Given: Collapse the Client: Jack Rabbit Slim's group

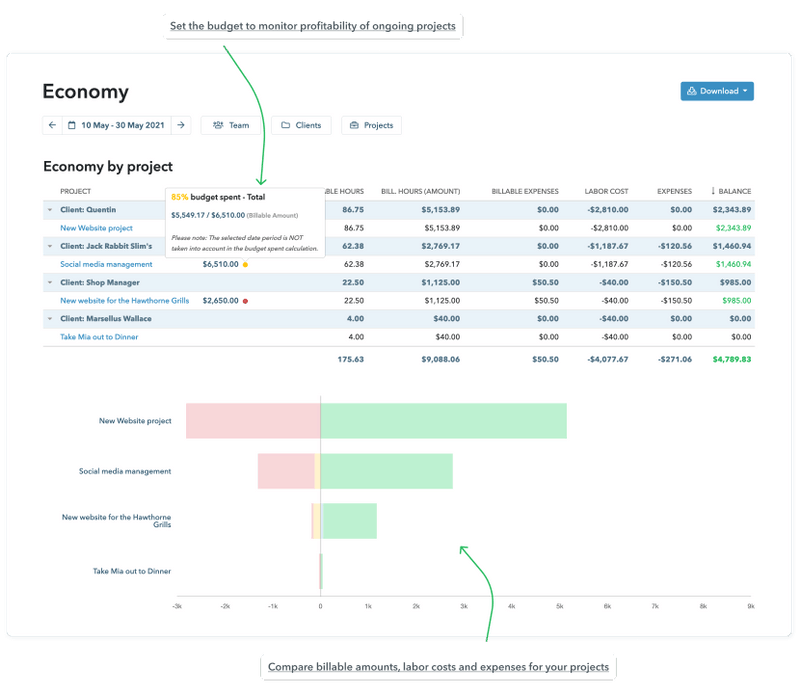Looking at the screenshot, I should click(50, 246).
